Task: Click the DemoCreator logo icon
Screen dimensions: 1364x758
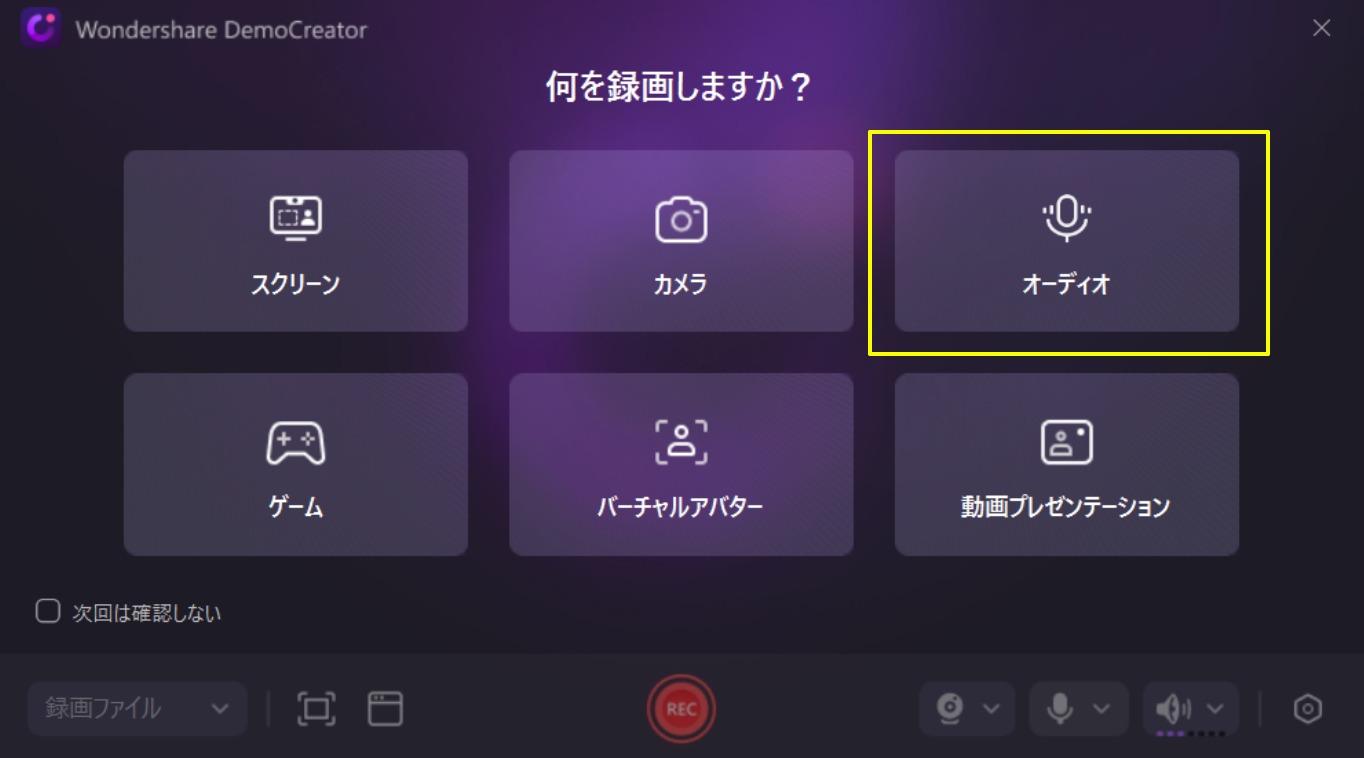Action: point(41,29)
